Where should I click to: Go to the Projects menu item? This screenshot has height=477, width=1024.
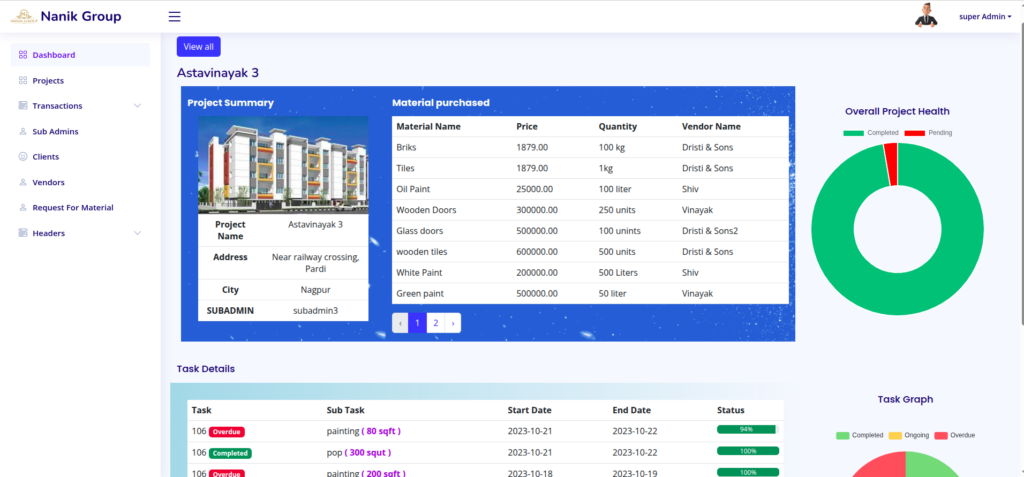pyautogui.click(x=80, y=80)
